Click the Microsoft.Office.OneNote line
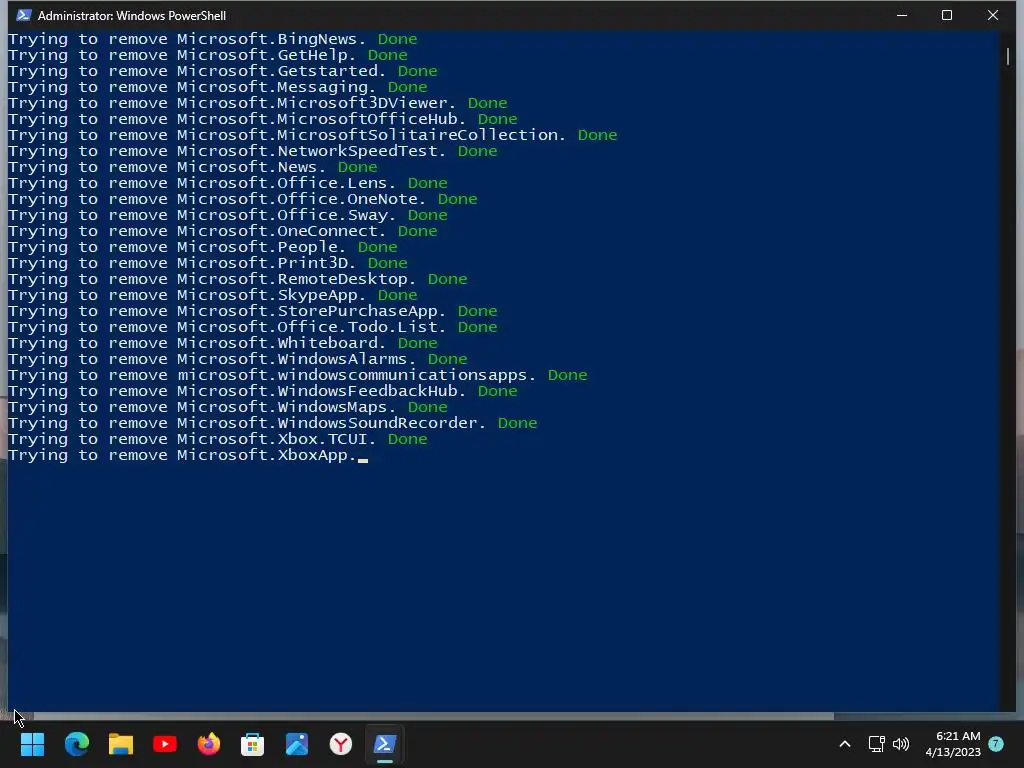The width and height of the screenshot is (1024, 768). point(242,199)
